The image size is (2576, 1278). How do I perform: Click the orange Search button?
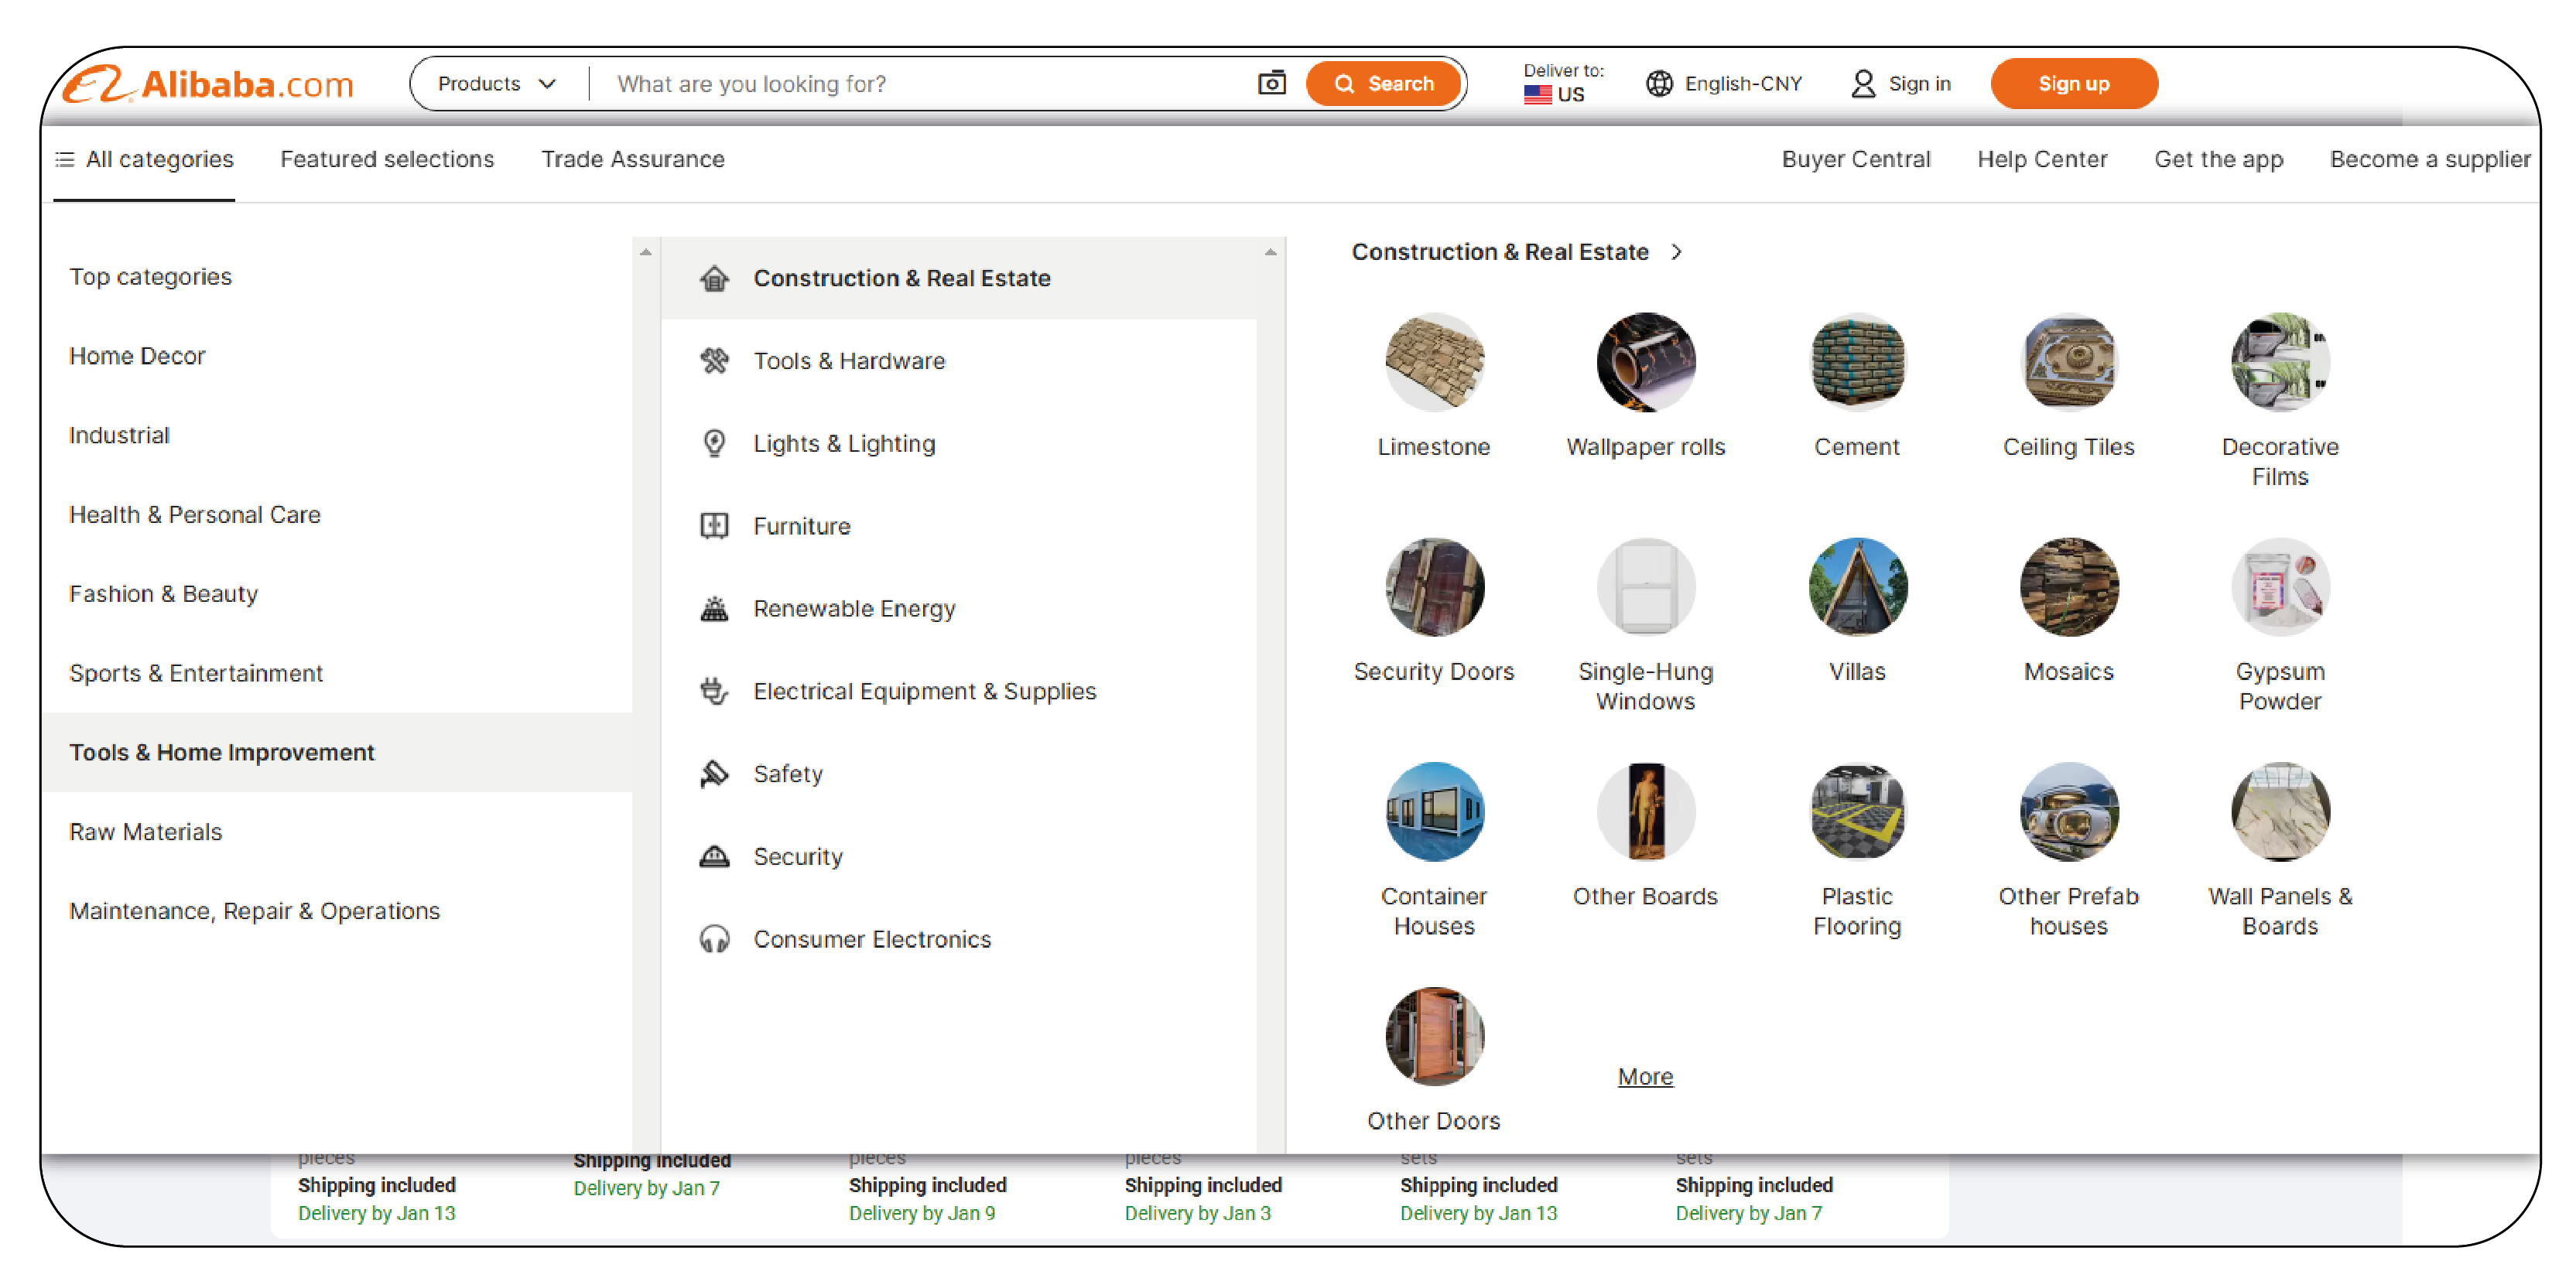[1383, 84]
